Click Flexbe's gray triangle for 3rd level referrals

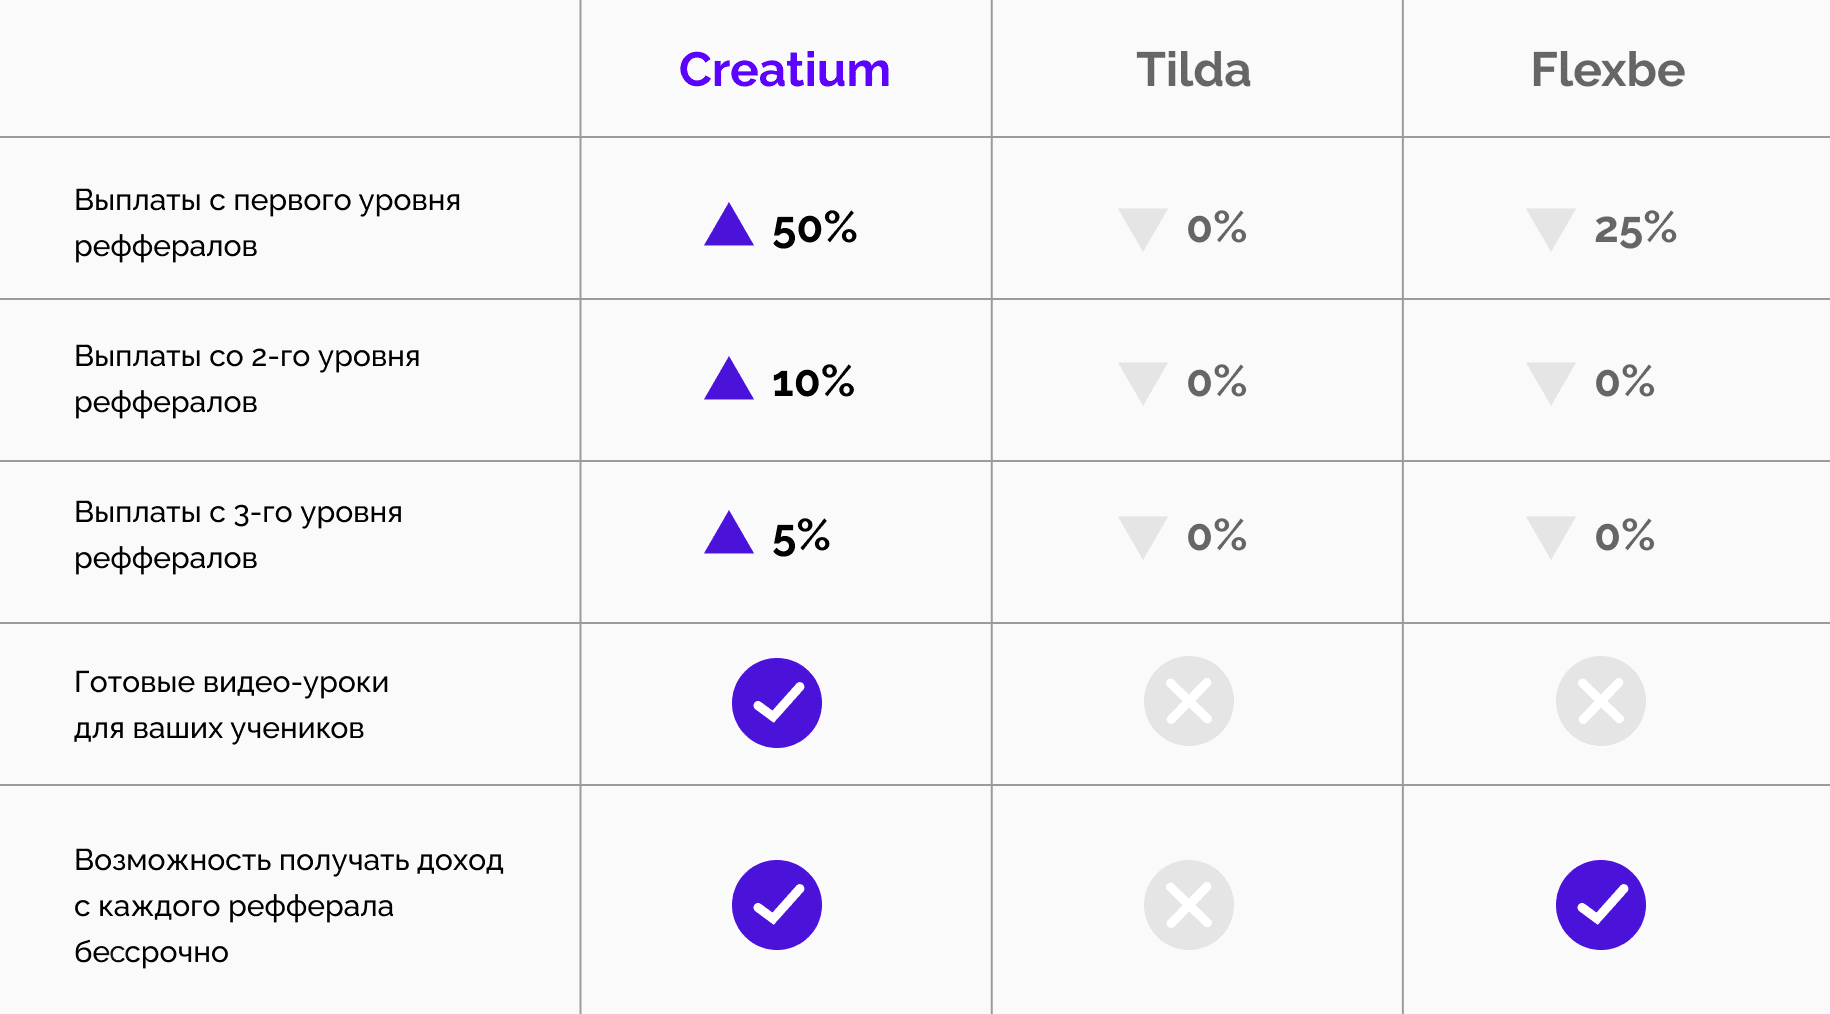coord(1550,534)
